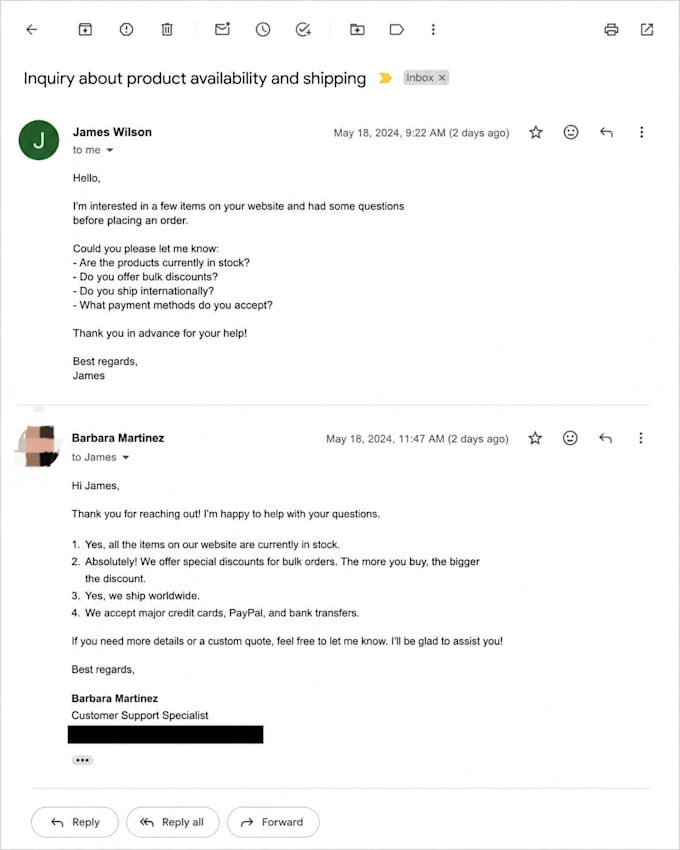Open conversation in a new window

(647, 29)
